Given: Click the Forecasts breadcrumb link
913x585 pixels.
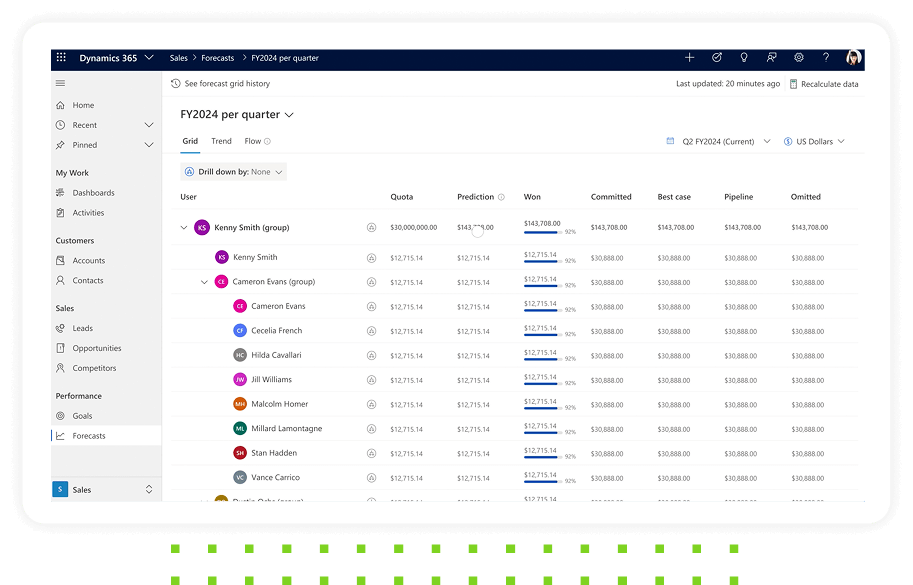Looking at the screenshot, I should 217,58.
